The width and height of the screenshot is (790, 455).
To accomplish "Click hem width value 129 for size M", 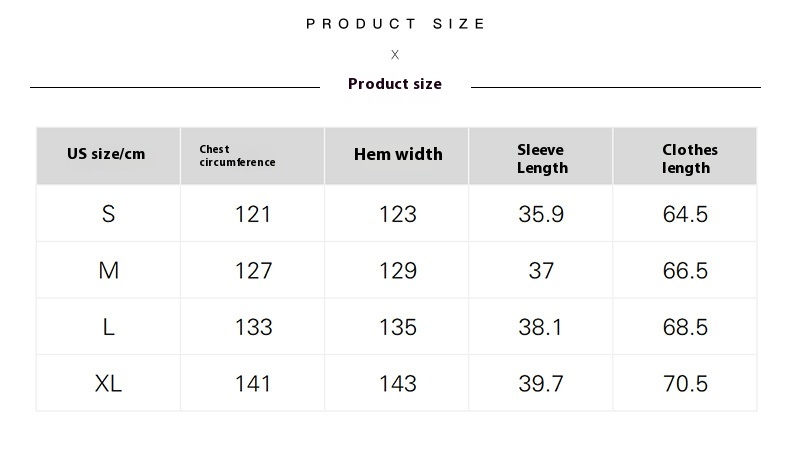I will coord(398,271).
